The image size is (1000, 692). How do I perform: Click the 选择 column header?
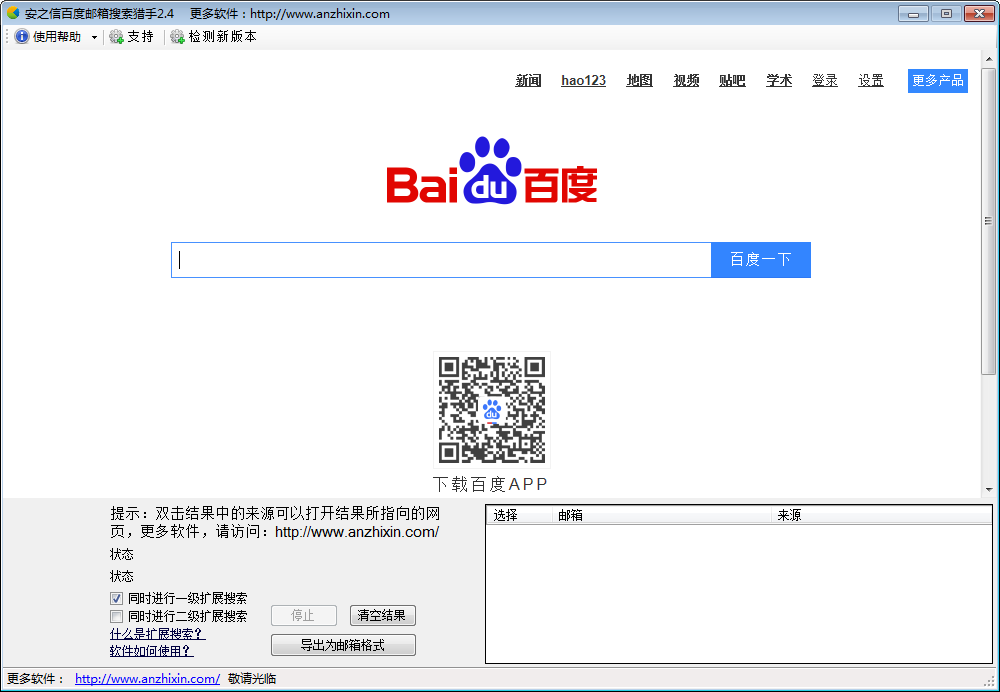point(519,515)
